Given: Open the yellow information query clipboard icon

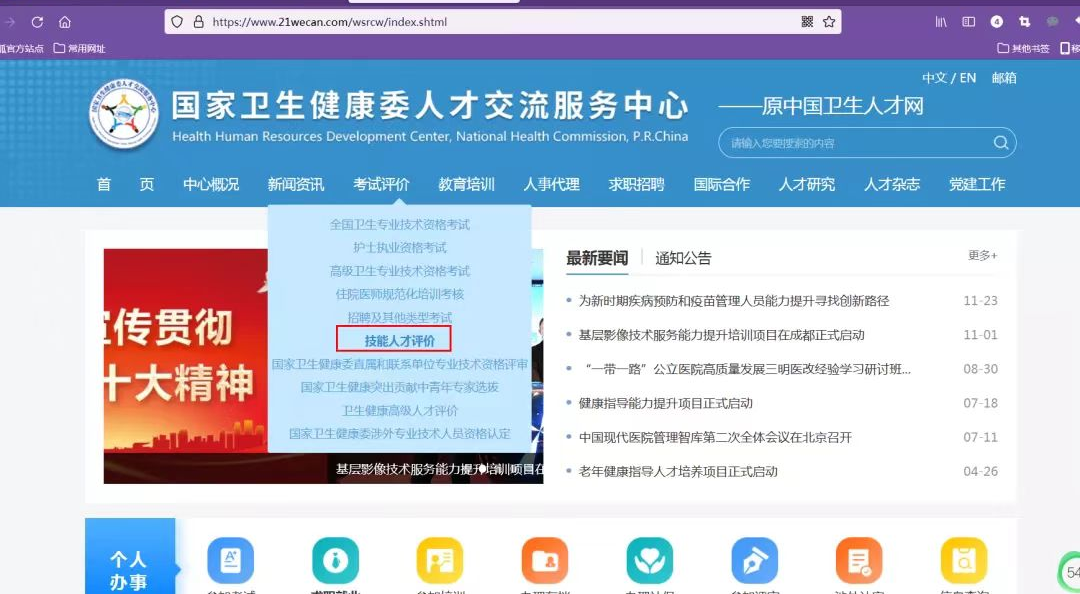Looking at the screenshot, I should click(x=964, y=560).
